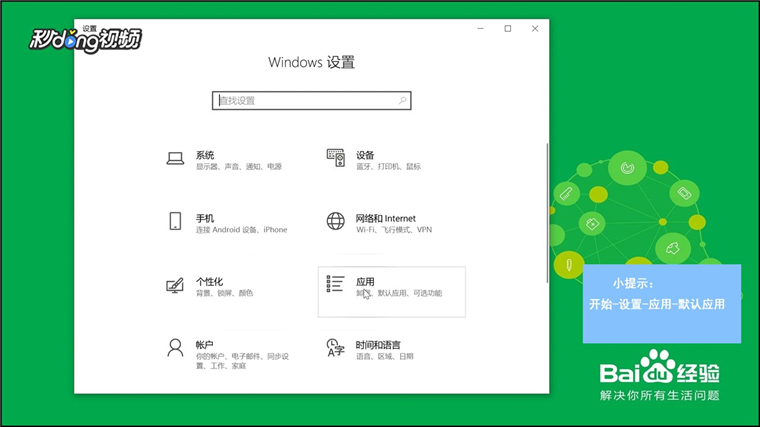760x427 pixels.
Task: Open the 设备 settings label
Action: [x=365, y=155]
